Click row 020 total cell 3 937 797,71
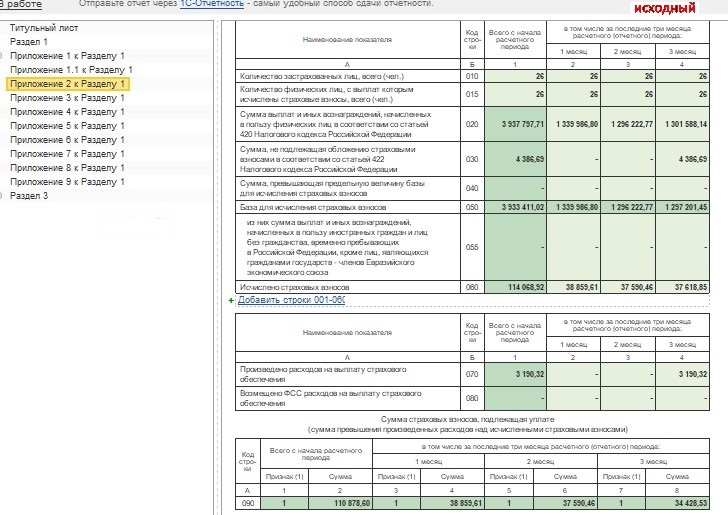Viewport: 728px width, 515px height. point(515,124)
